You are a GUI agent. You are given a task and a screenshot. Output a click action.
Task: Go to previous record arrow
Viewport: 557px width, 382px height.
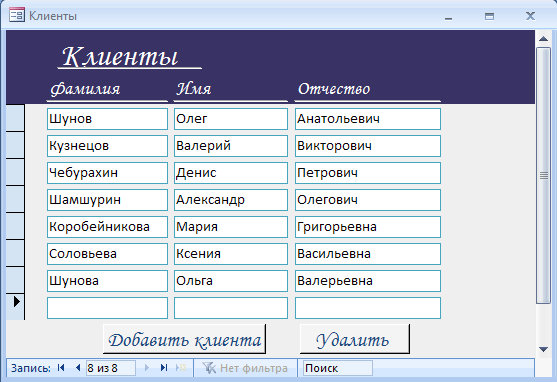78,368
